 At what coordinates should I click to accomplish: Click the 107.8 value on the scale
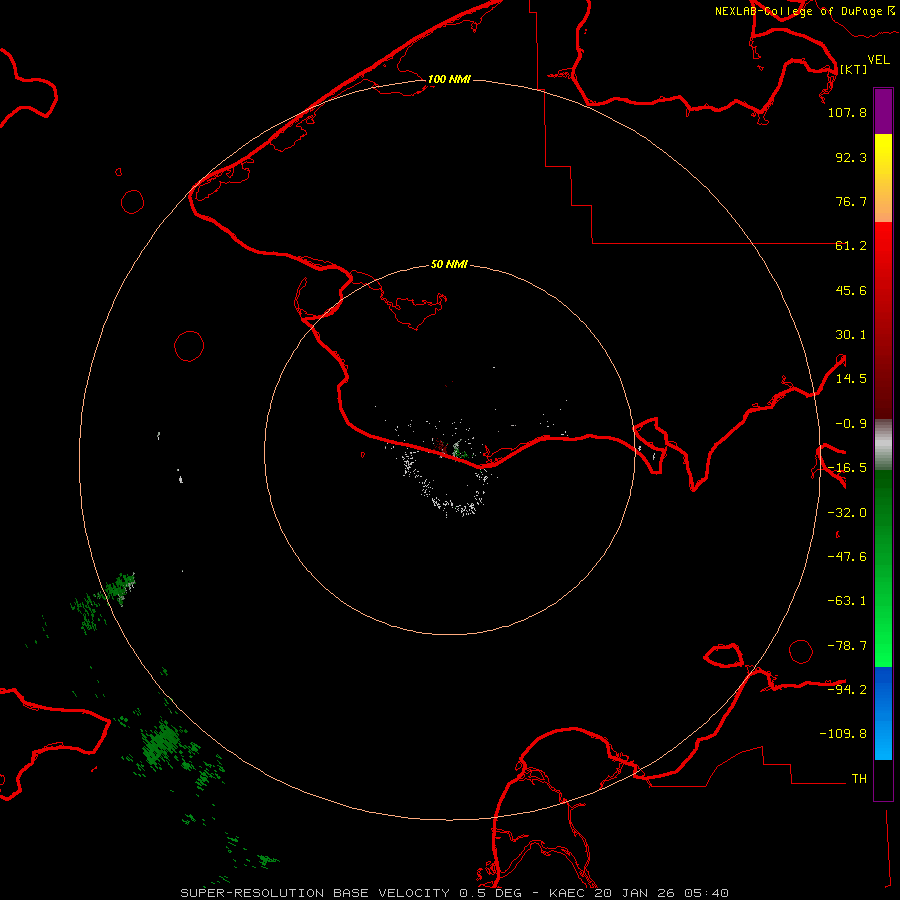pyautogui.click(x=847, y=113)
